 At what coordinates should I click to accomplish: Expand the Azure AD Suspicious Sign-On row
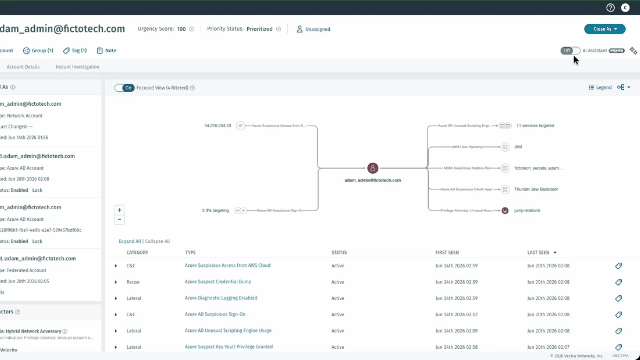tap(116, 315)
